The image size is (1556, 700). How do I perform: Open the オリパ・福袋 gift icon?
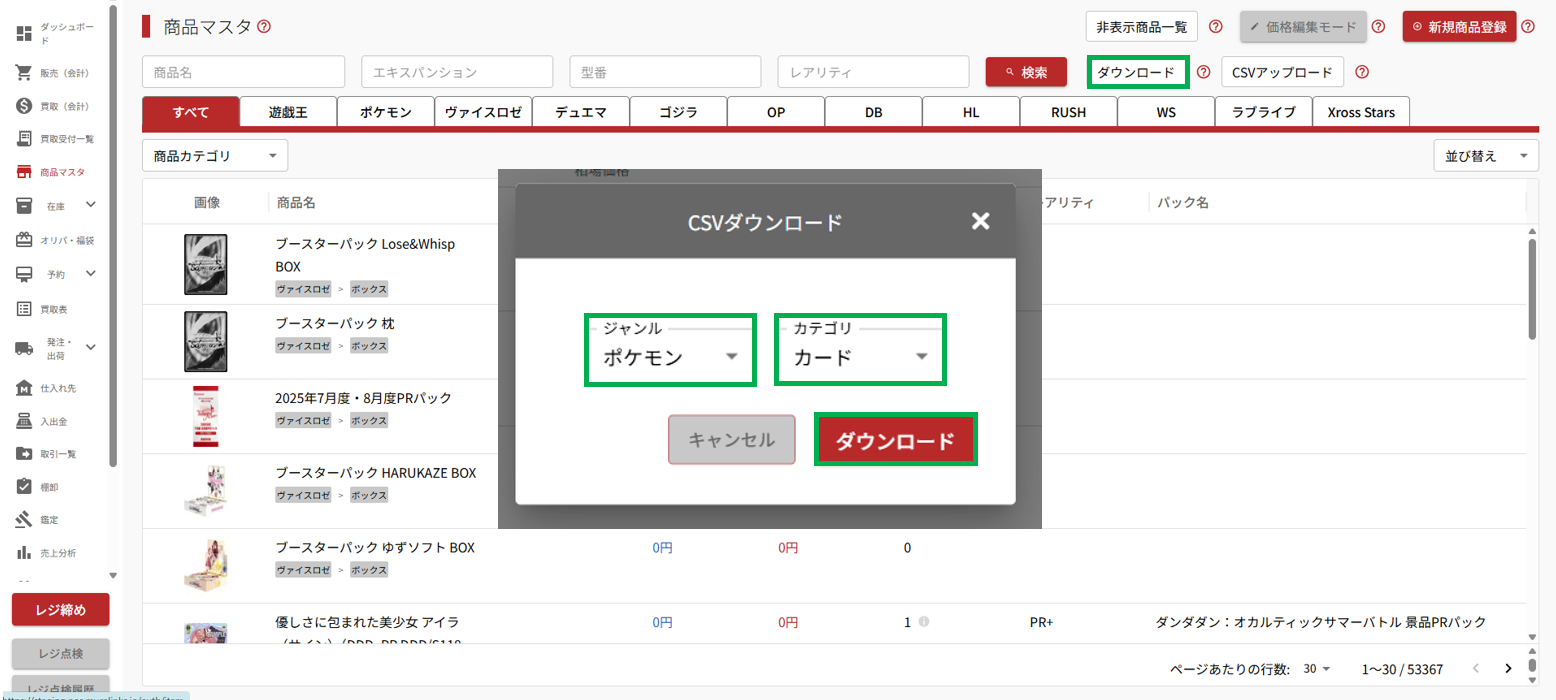(x=24, y=240)
